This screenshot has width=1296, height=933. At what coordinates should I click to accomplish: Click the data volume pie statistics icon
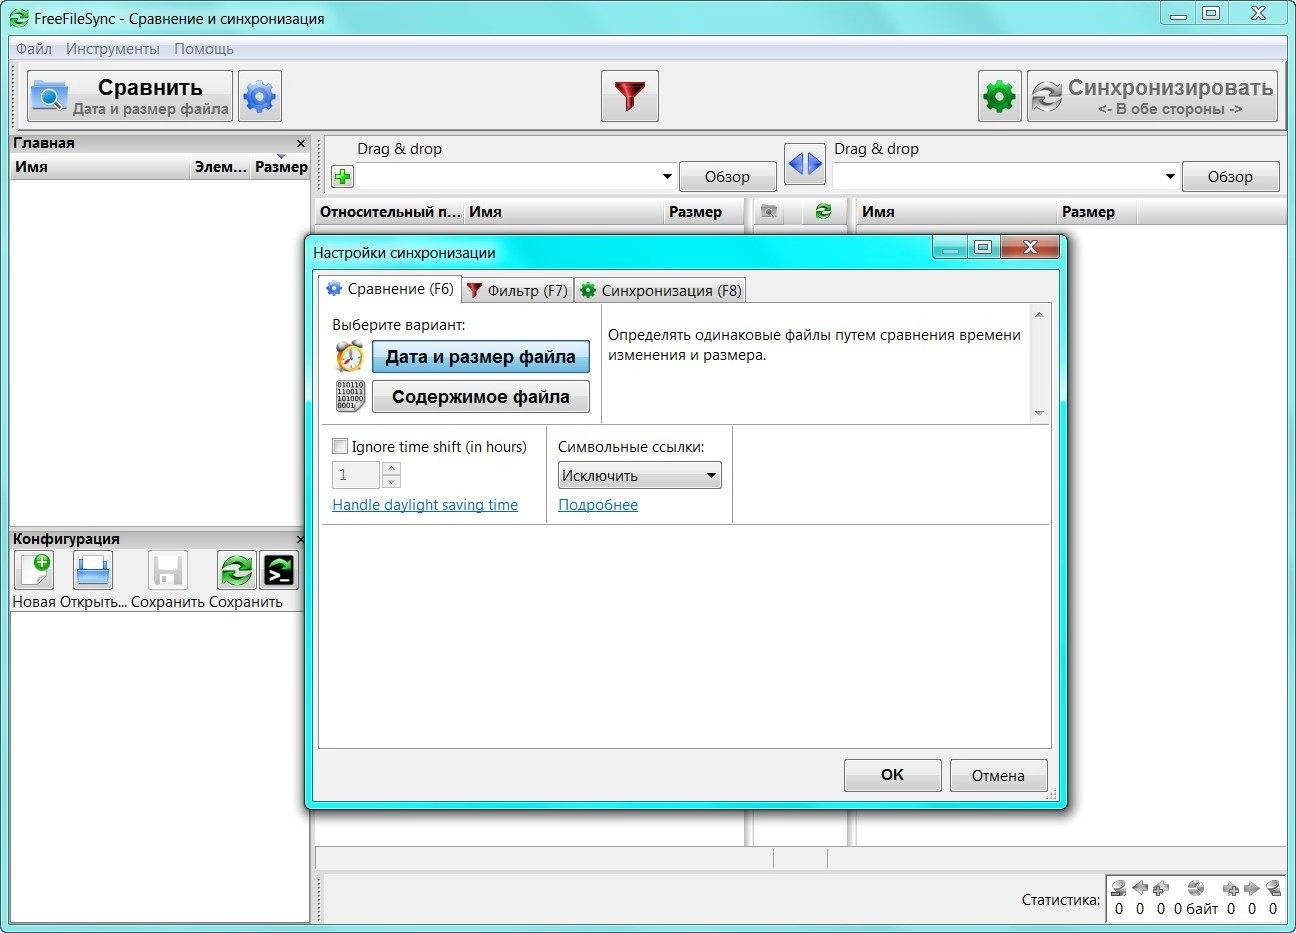pyautogui.click(x=1195, y=888)
